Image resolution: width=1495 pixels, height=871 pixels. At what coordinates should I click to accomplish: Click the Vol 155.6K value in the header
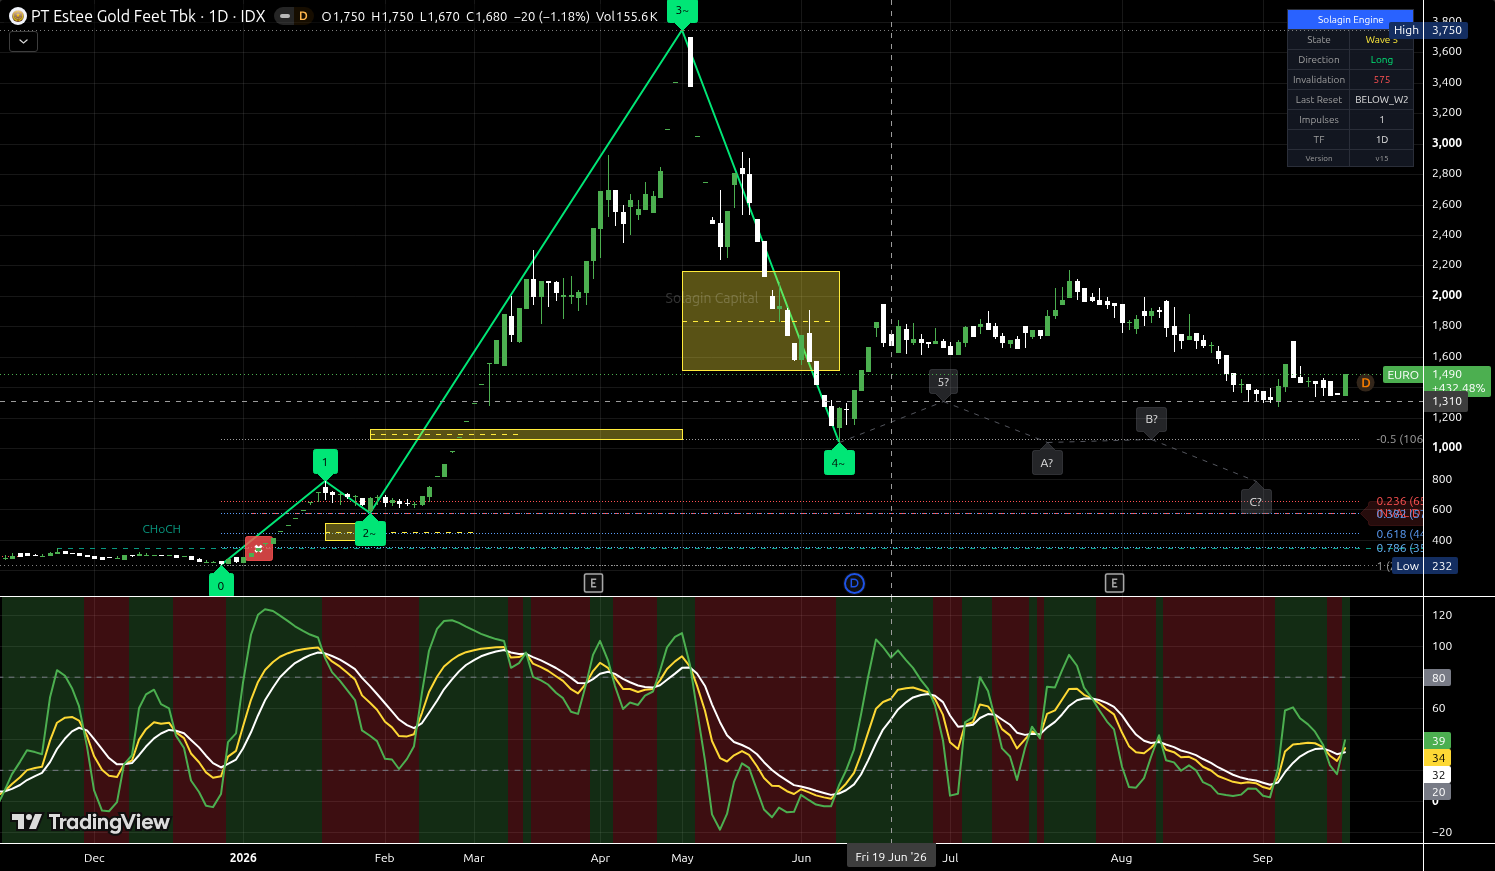pyautogui.click(x=626, y=17)
